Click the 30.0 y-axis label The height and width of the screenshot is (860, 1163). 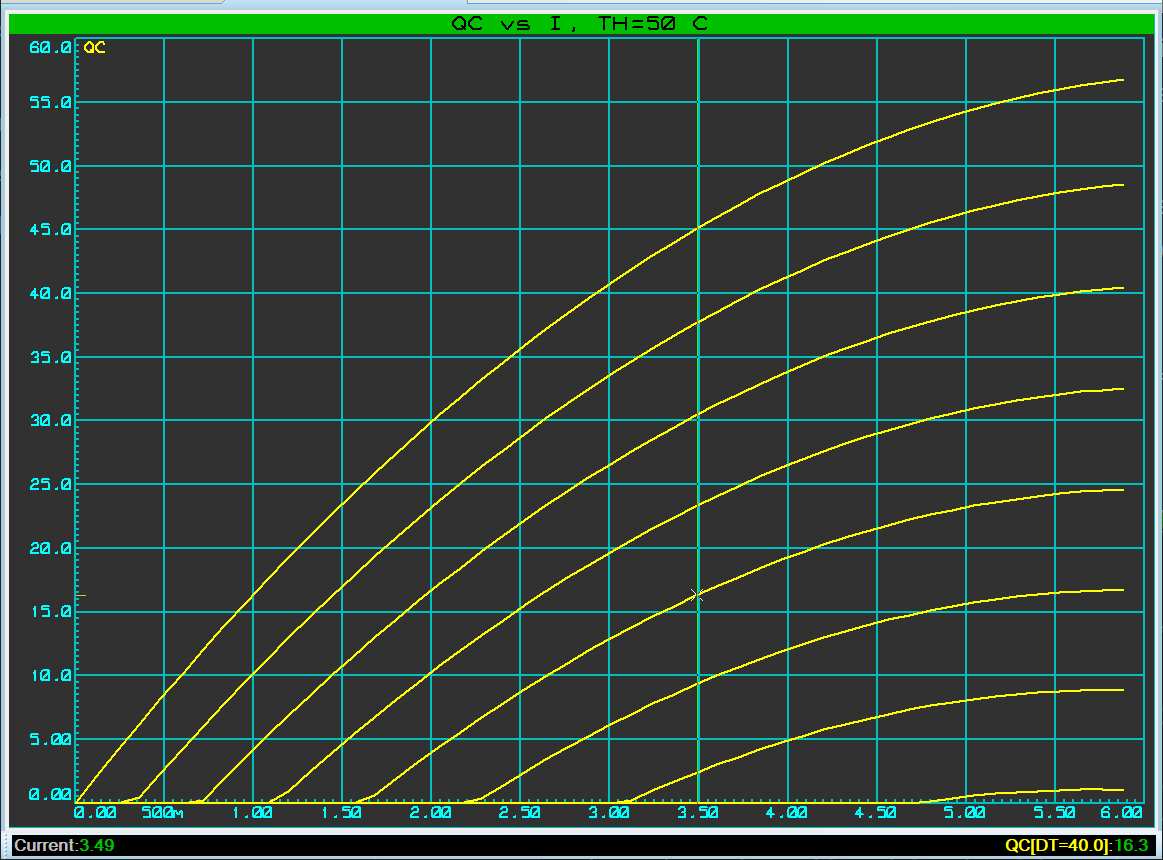click(x=51, y=421)
